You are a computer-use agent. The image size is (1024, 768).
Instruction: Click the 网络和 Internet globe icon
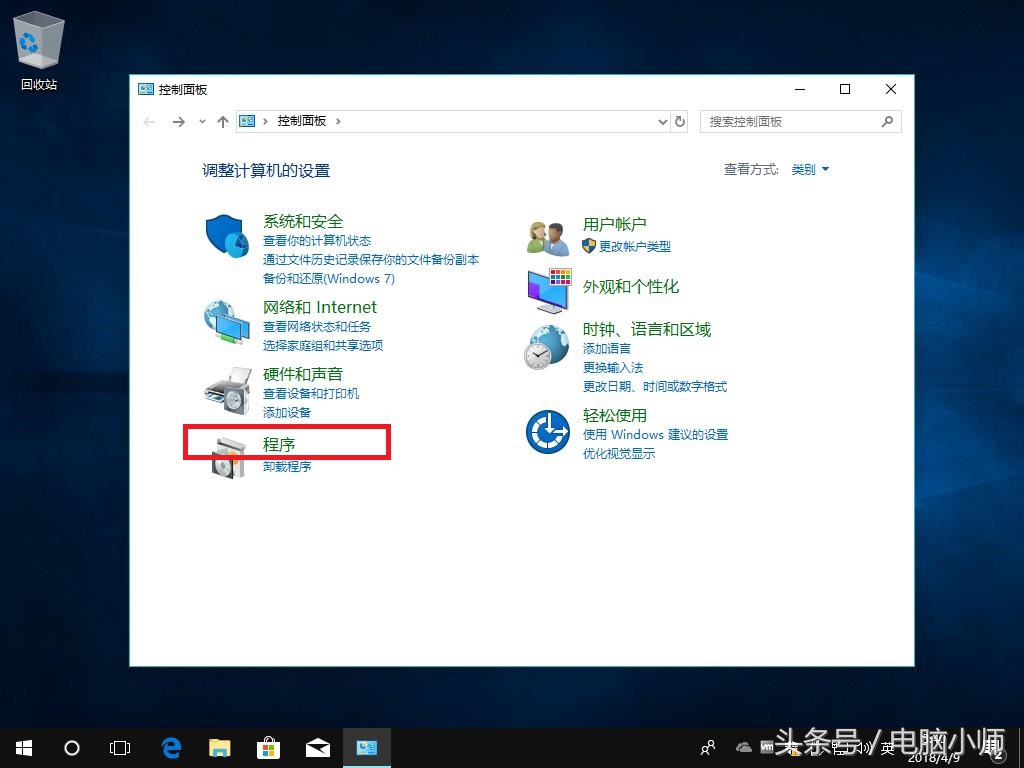click(226, 320)
